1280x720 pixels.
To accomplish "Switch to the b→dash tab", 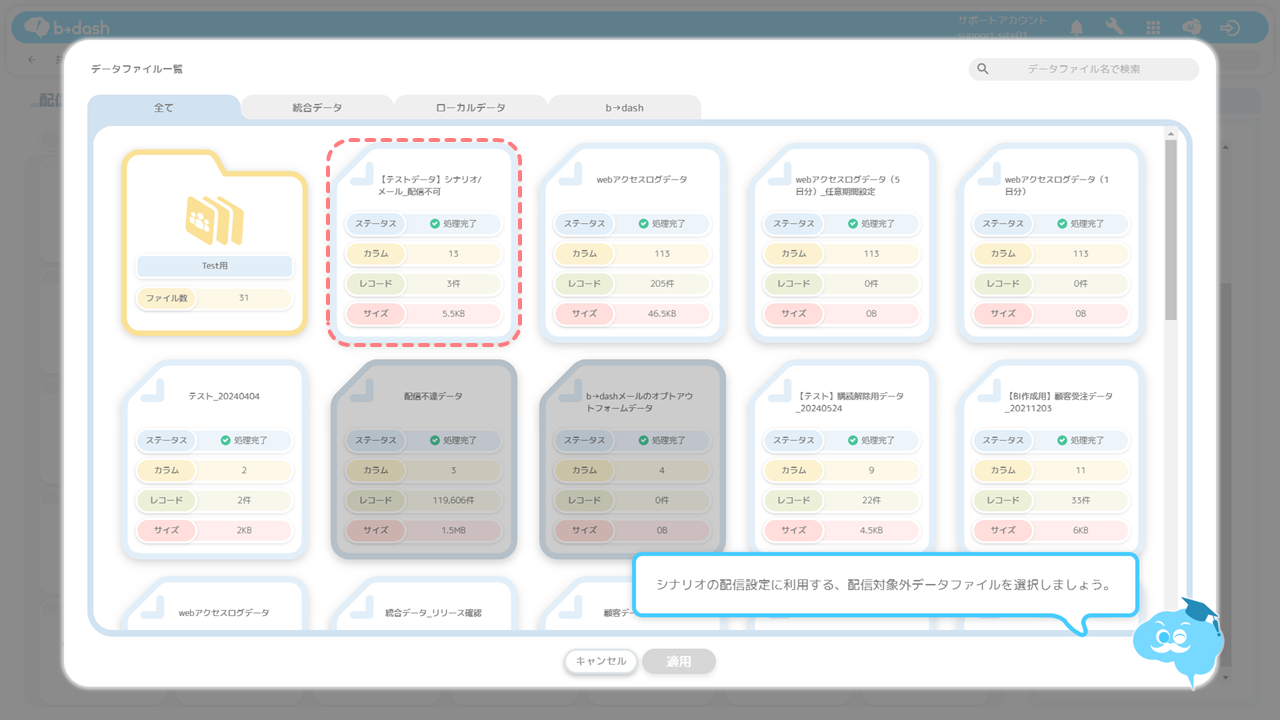I will click(625, 107).
